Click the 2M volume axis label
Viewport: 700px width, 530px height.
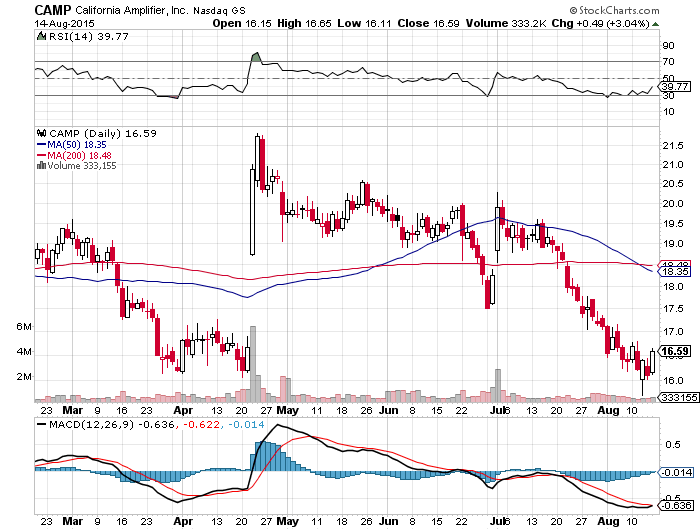(x=24, y=377)
